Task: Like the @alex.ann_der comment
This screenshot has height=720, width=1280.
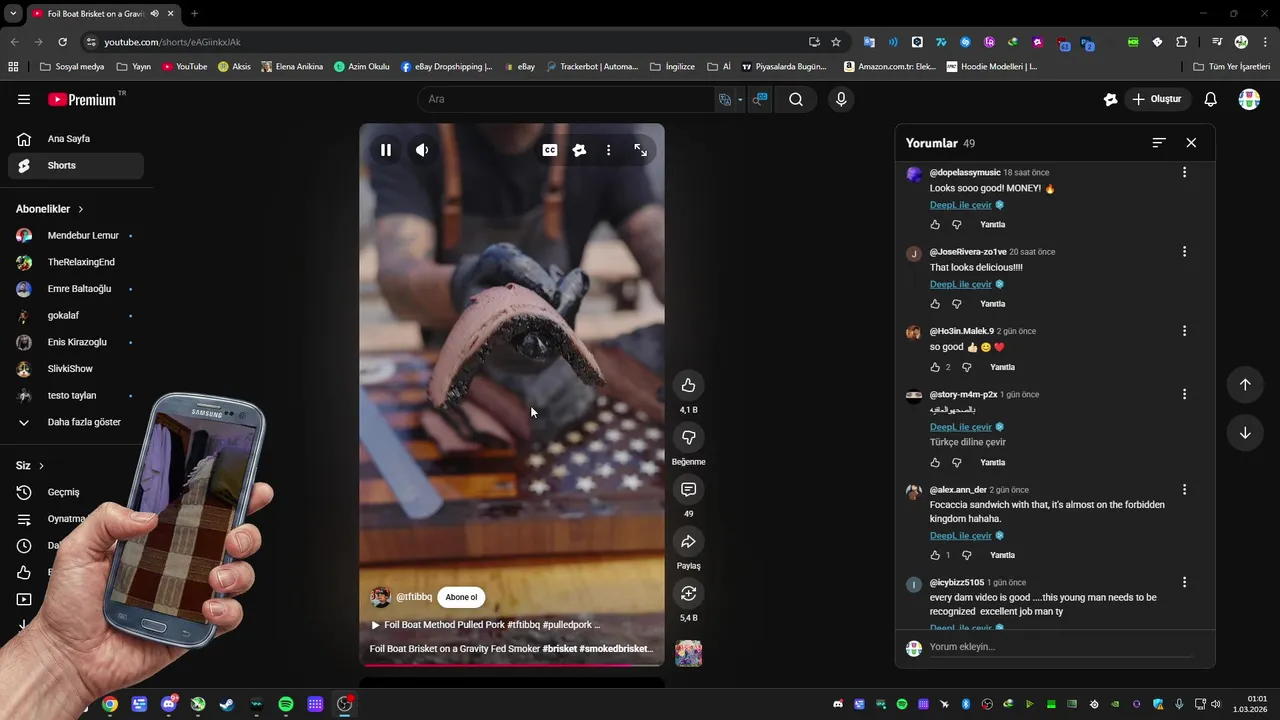Action: click(x=935, y=555)
